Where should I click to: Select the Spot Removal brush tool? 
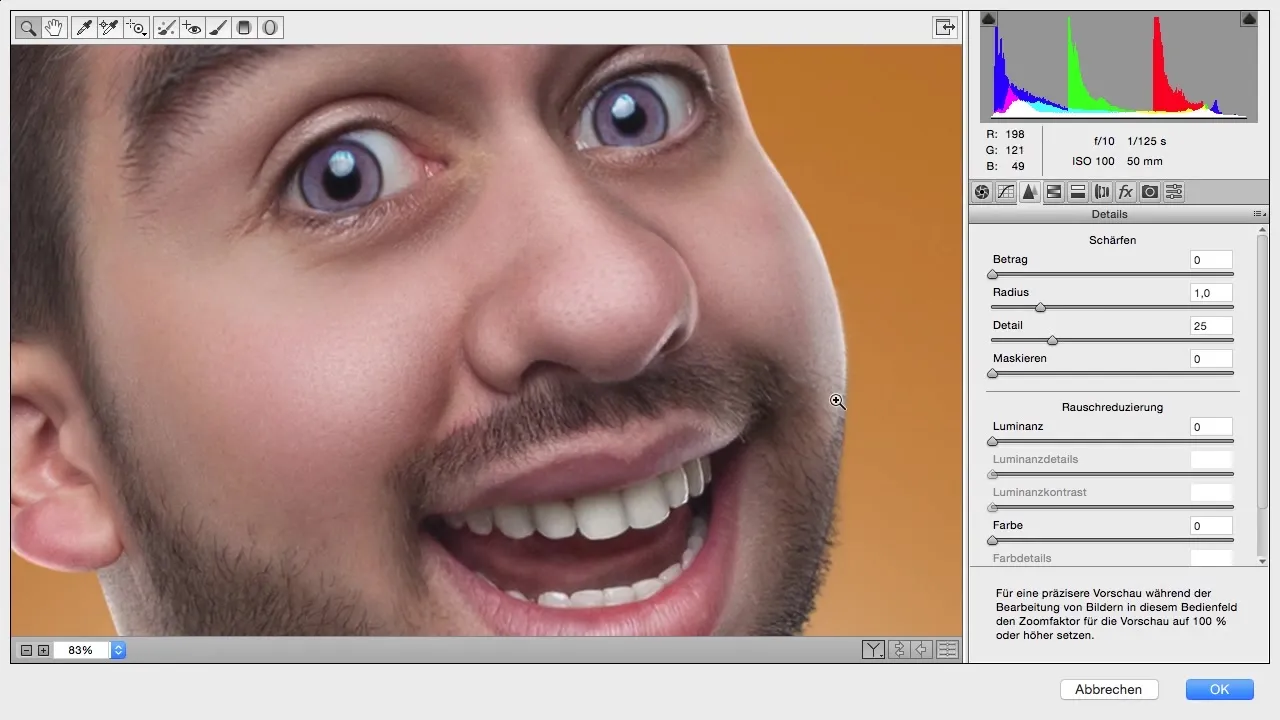(167, 28)
